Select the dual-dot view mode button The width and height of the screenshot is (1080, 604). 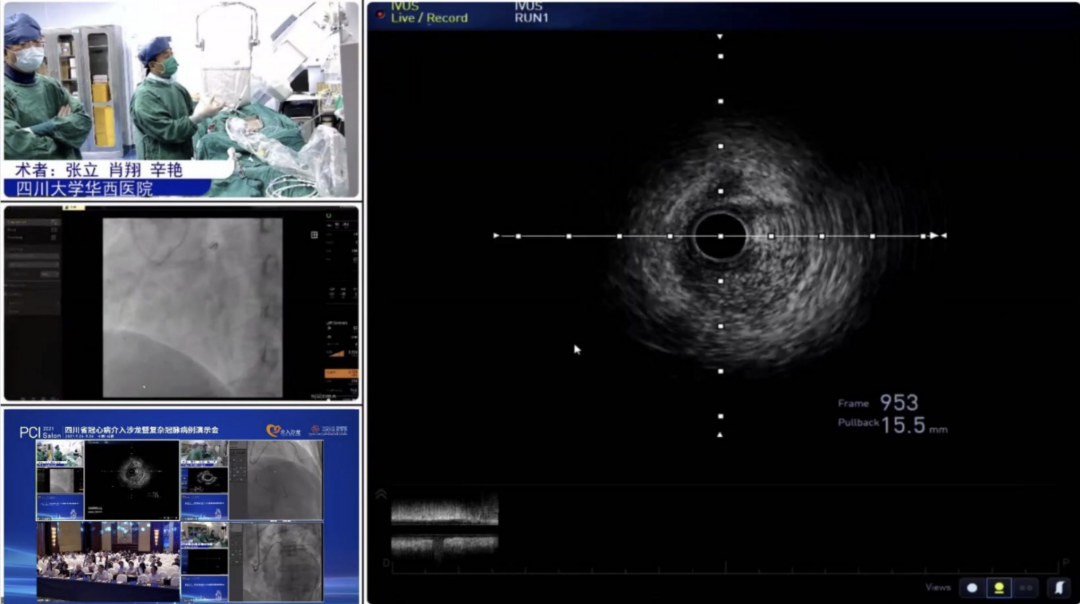click(1027, 588)
